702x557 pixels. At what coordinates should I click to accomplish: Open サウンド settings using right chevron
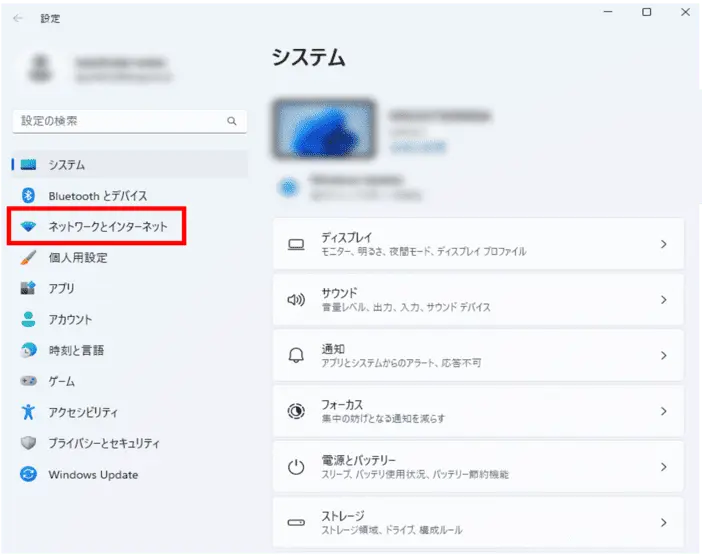663,299
